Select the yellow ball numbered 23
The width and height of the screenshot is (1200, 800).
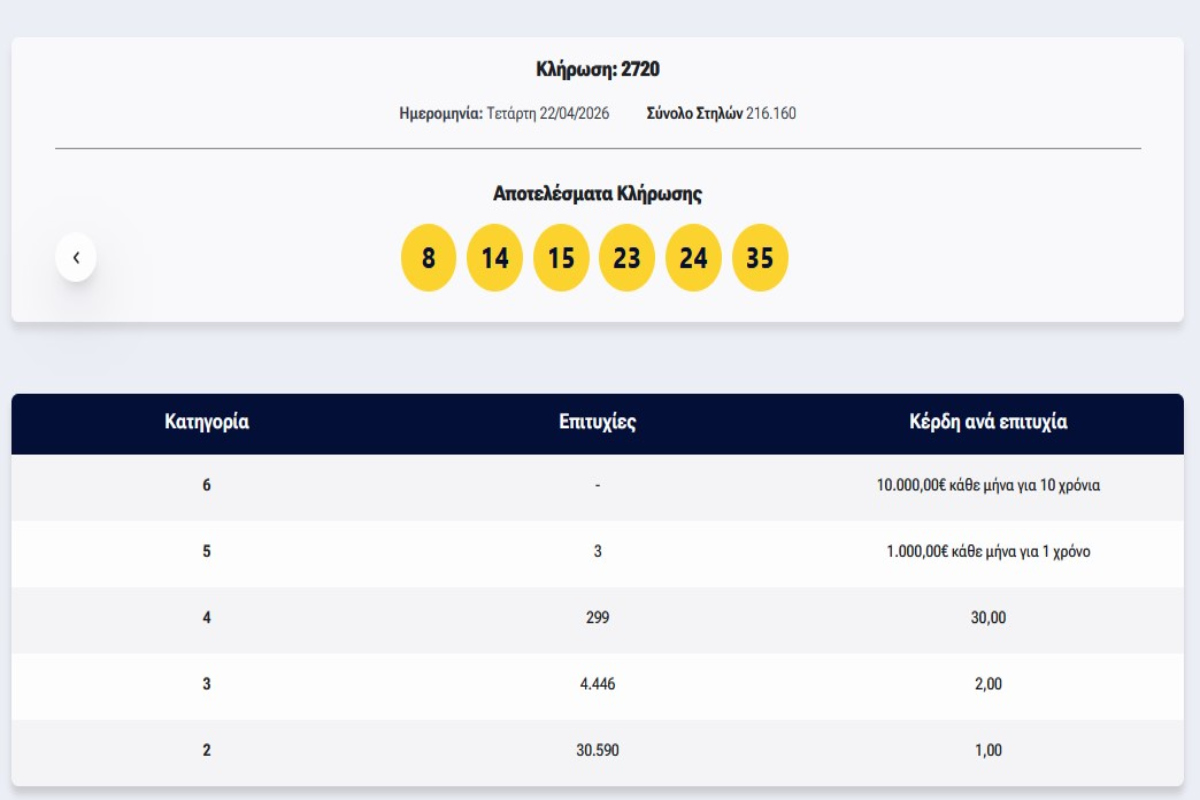pos(627,258)
